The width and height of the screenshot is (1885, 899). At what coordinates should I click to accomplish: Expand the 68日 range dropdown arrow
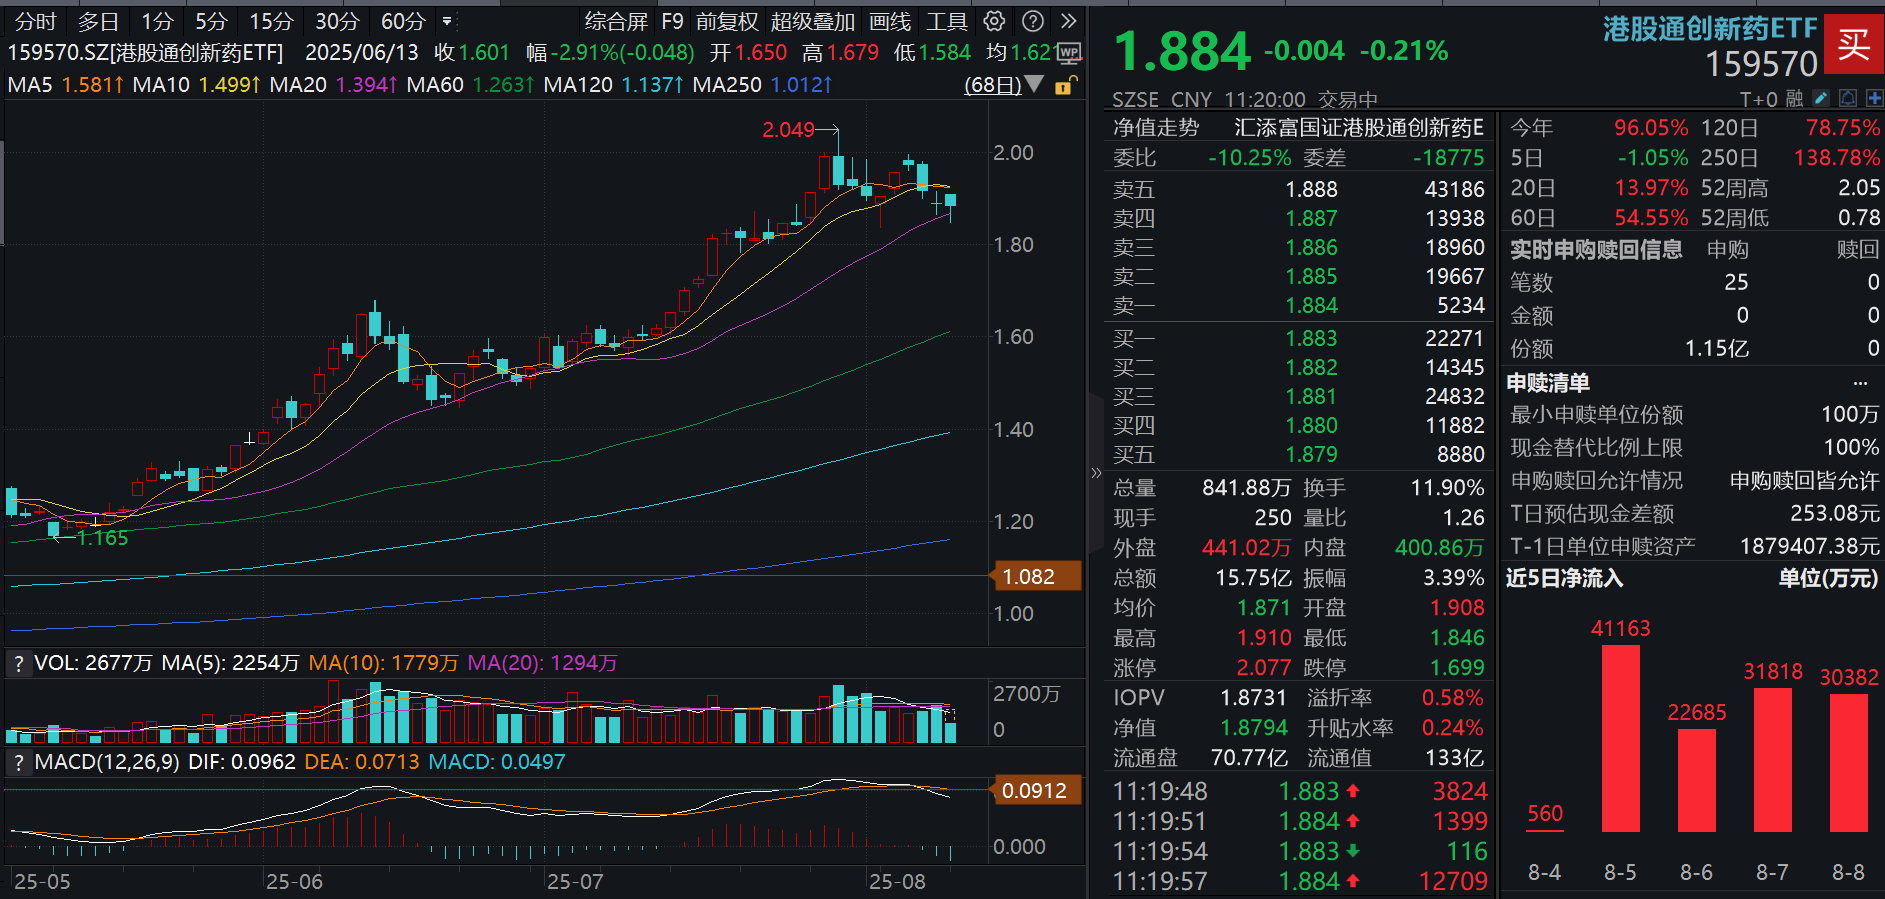[1034, 85]
